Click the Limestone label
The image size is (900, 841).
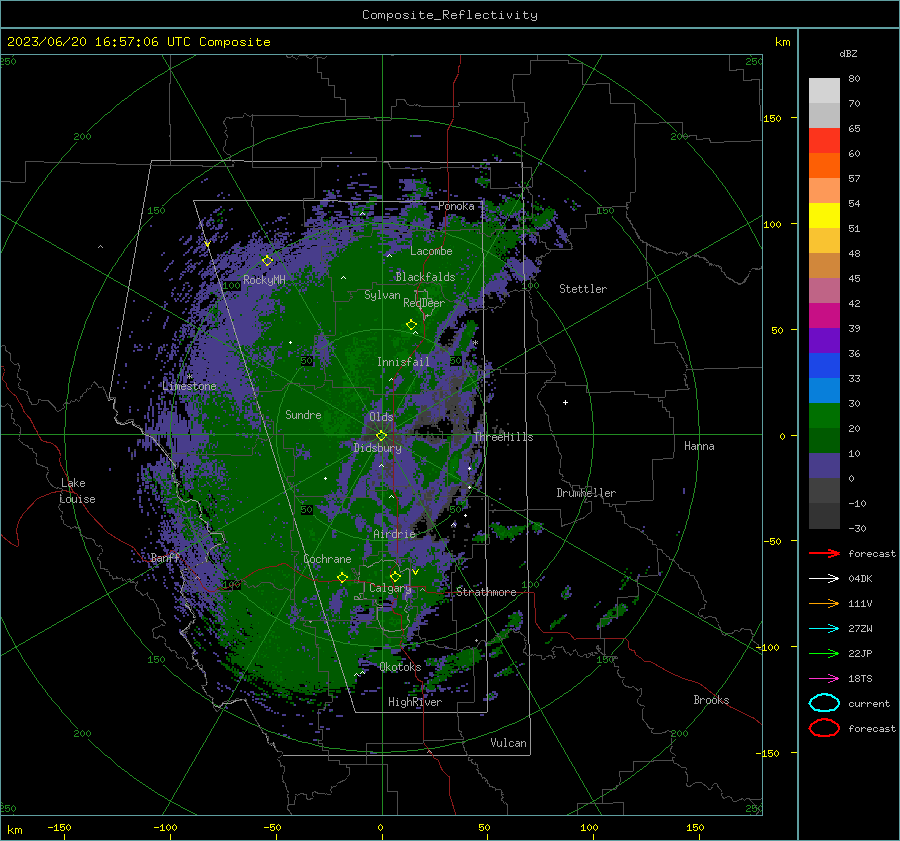189,386
